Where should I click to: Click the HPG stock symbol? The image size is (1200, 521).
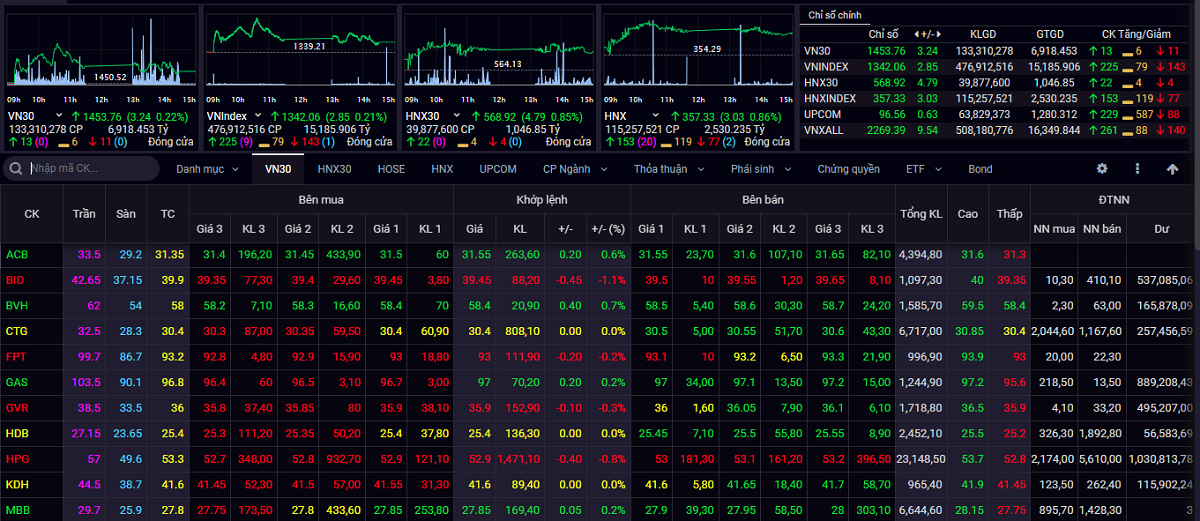click(17, 459)
